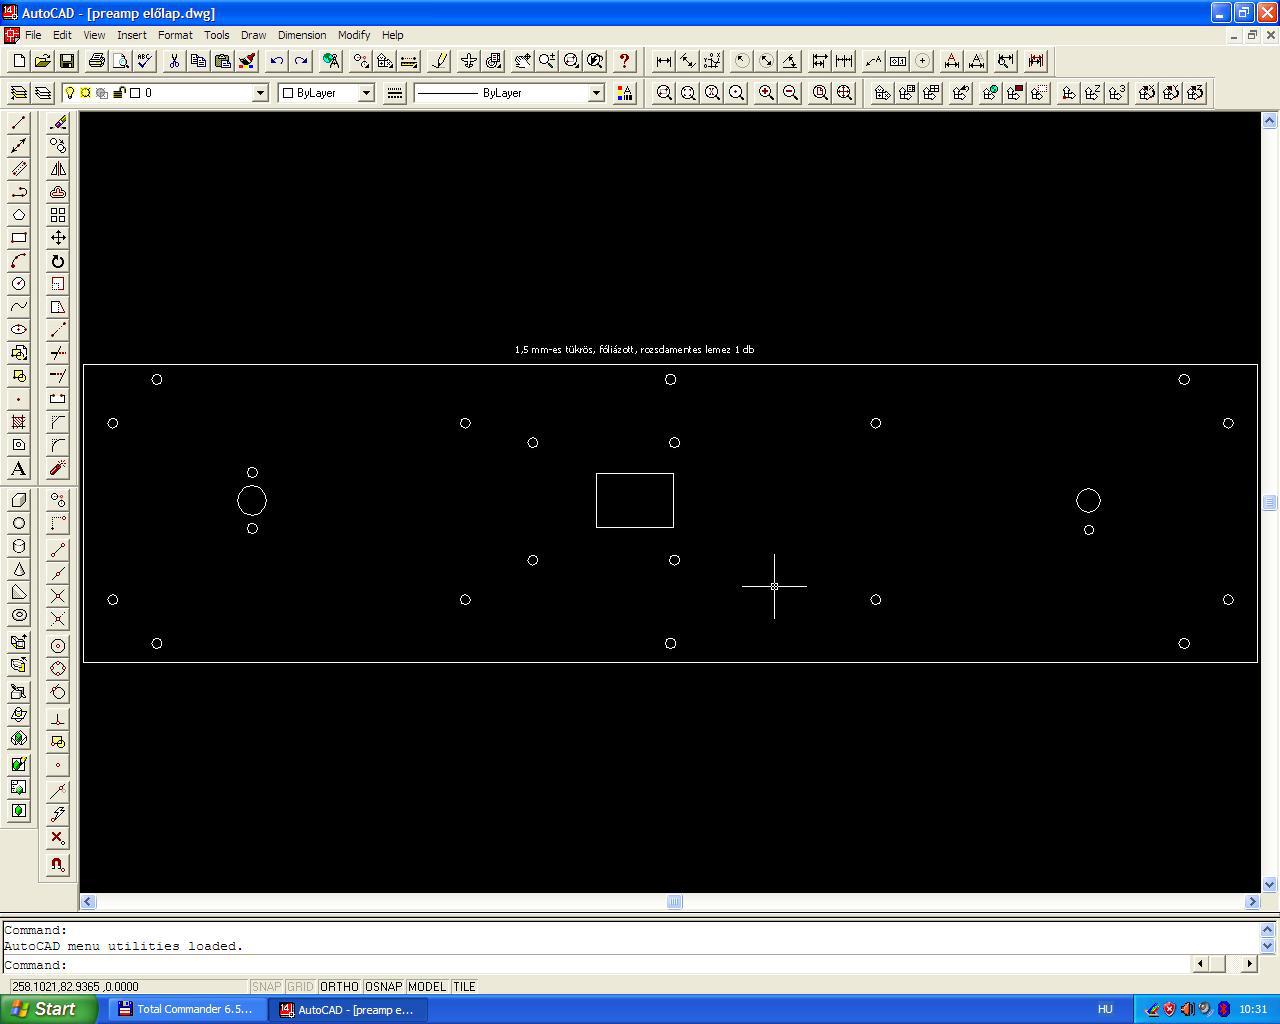Image resolution: width=1280 pixels, height=1024 pixels.
Task: Open the Help question mark icon
Action: [625, 61]
